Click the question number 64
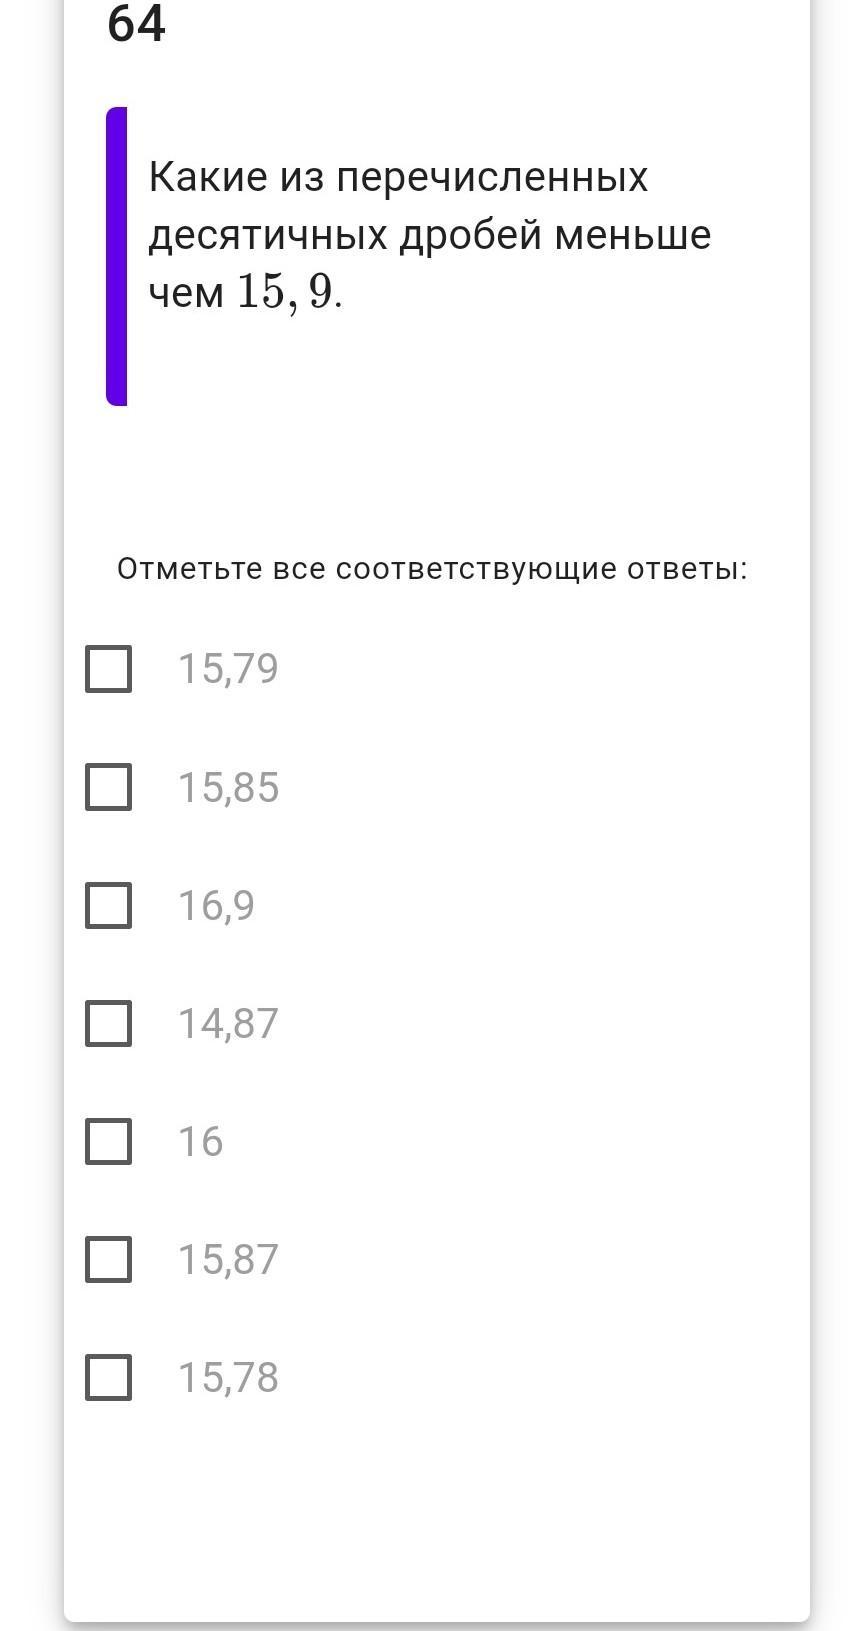The image size is (864, 1631). 136,24
